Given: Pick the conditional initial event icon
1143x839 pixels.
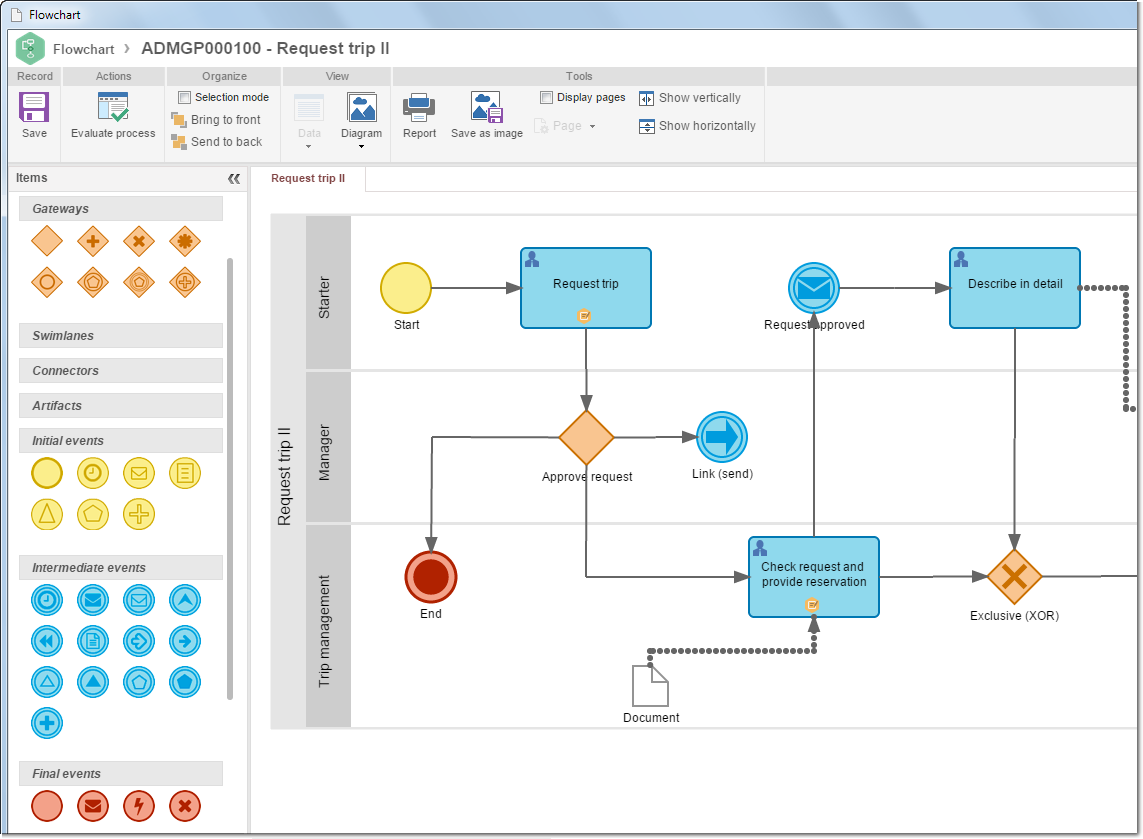Looking at the screenshot, I should point(184,473).
